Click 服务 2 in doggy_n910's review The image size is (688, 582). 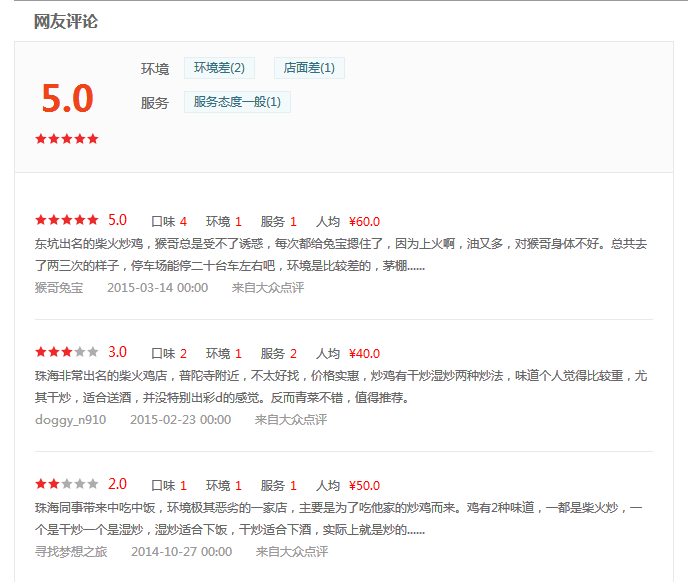pos(279,354)
